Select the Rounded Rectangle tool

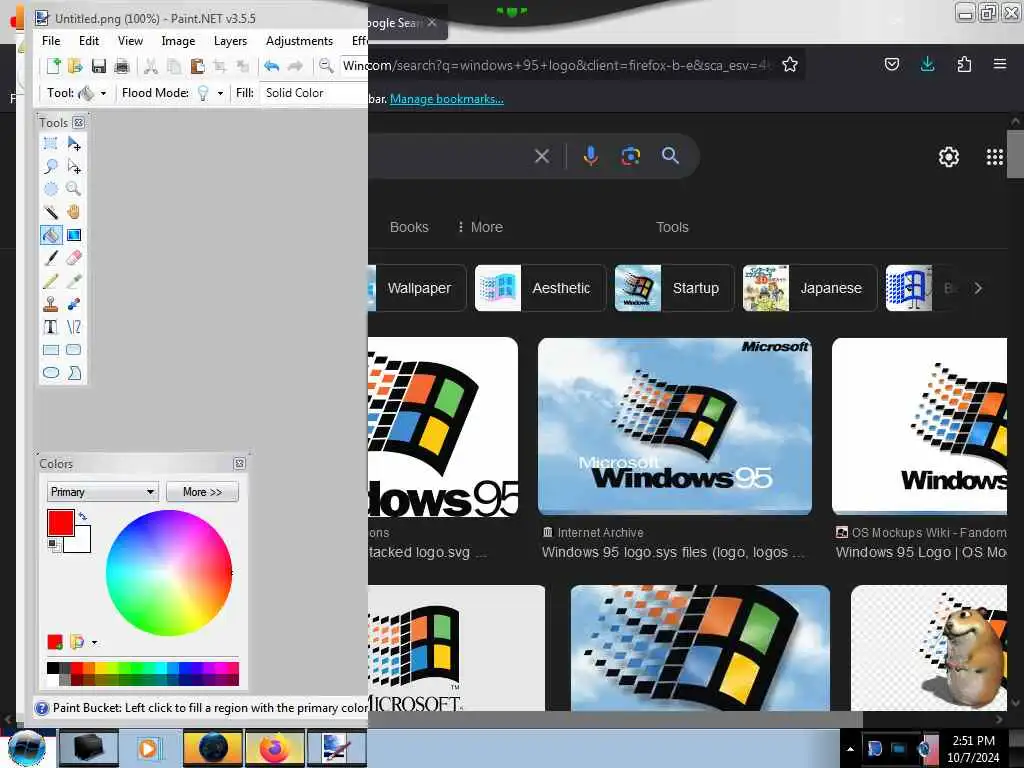click(x=74, y=350)
